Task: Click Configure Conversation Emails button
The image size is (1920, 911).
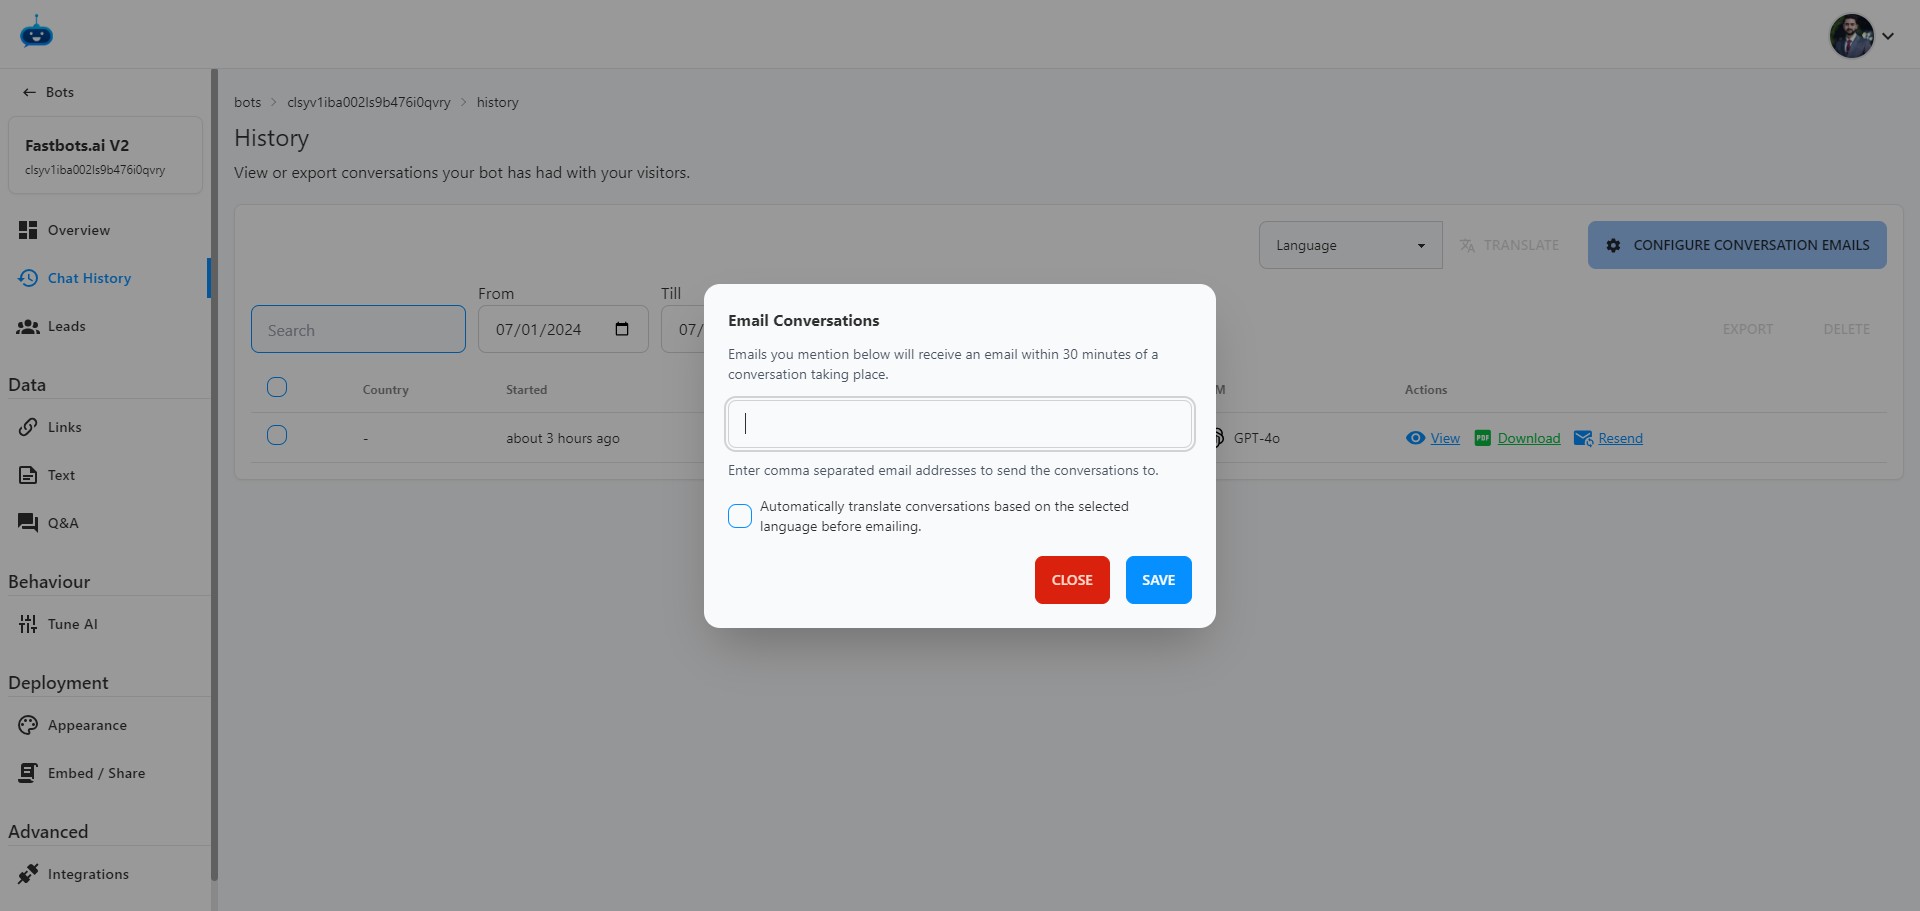Action: tap(1737, 245)
